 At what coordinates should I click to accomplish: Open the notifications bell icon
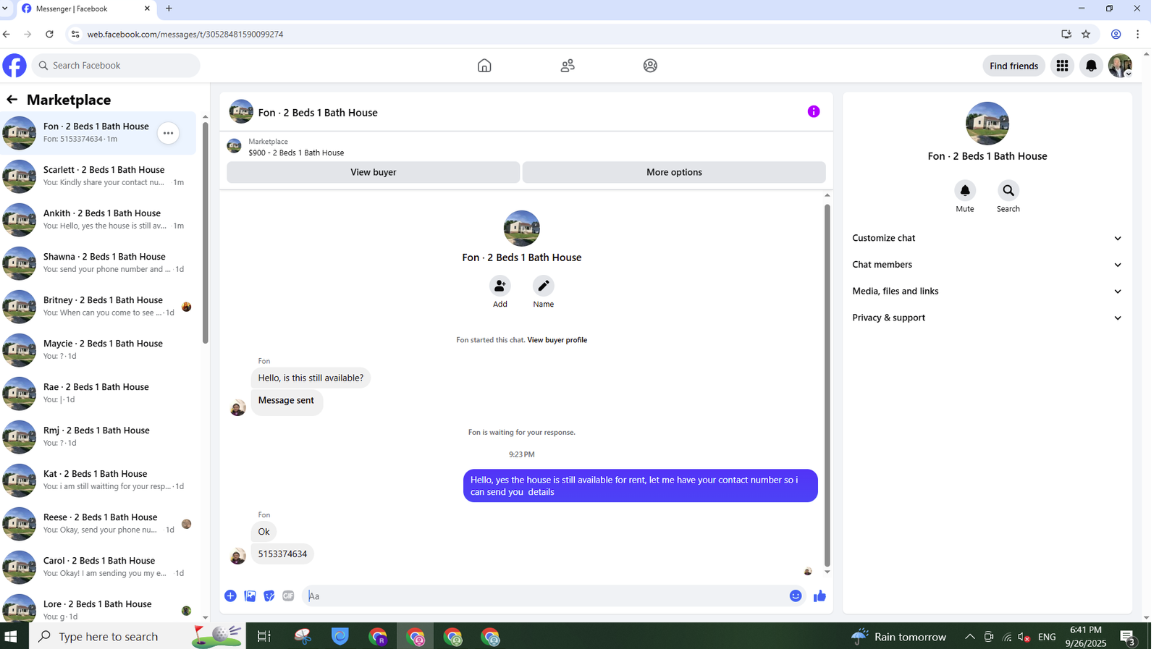1091,66
